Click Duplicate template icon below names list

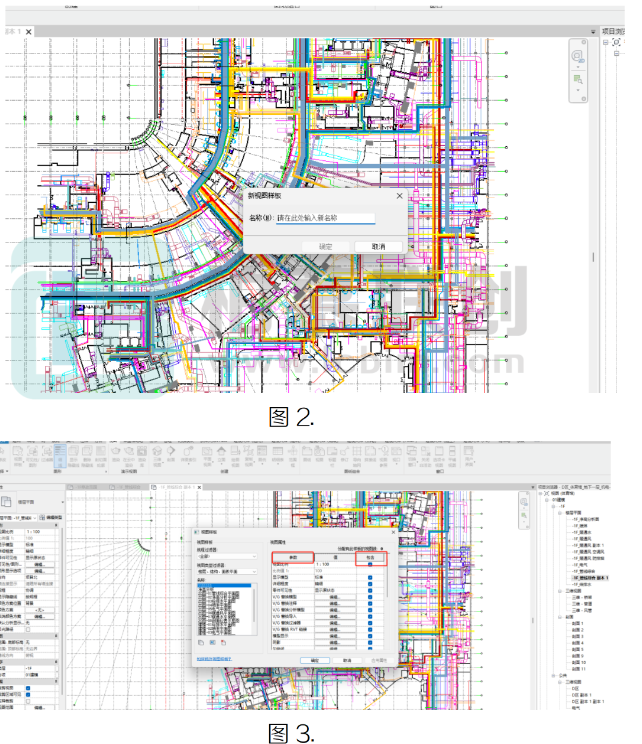(201, 642)
